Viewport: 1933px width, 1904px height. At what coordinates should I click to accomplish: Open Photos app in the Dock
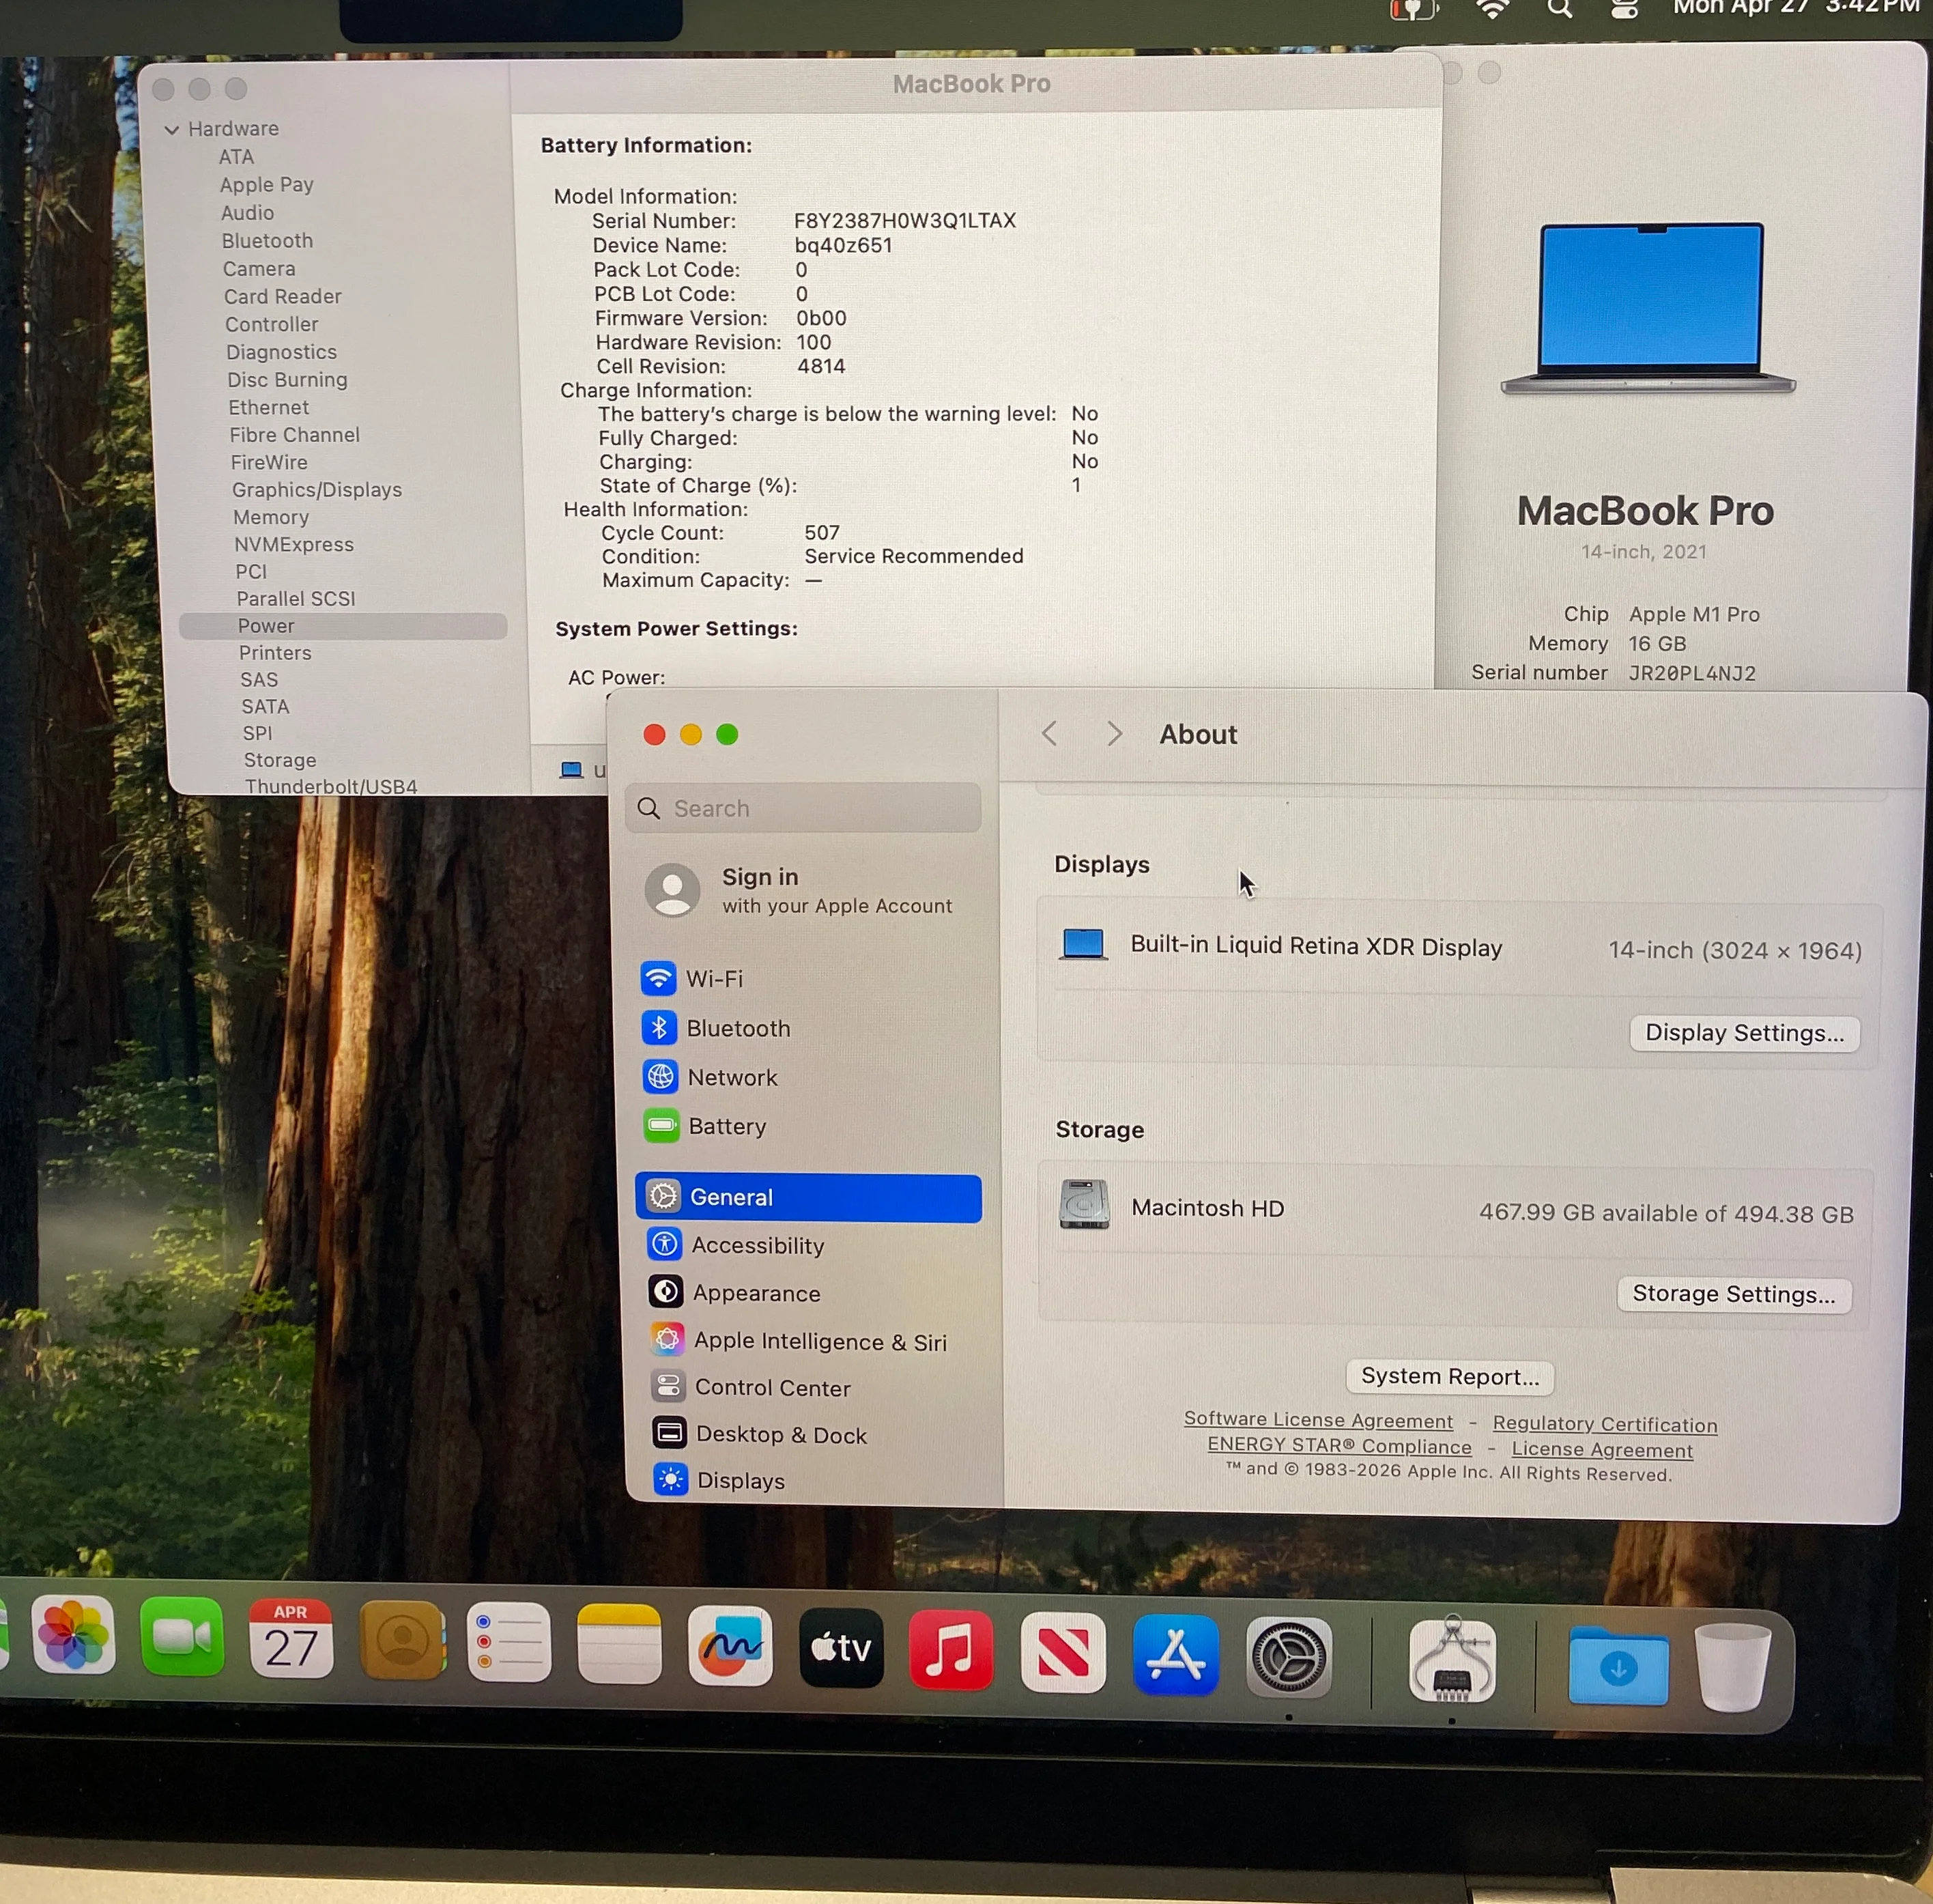73,1636
